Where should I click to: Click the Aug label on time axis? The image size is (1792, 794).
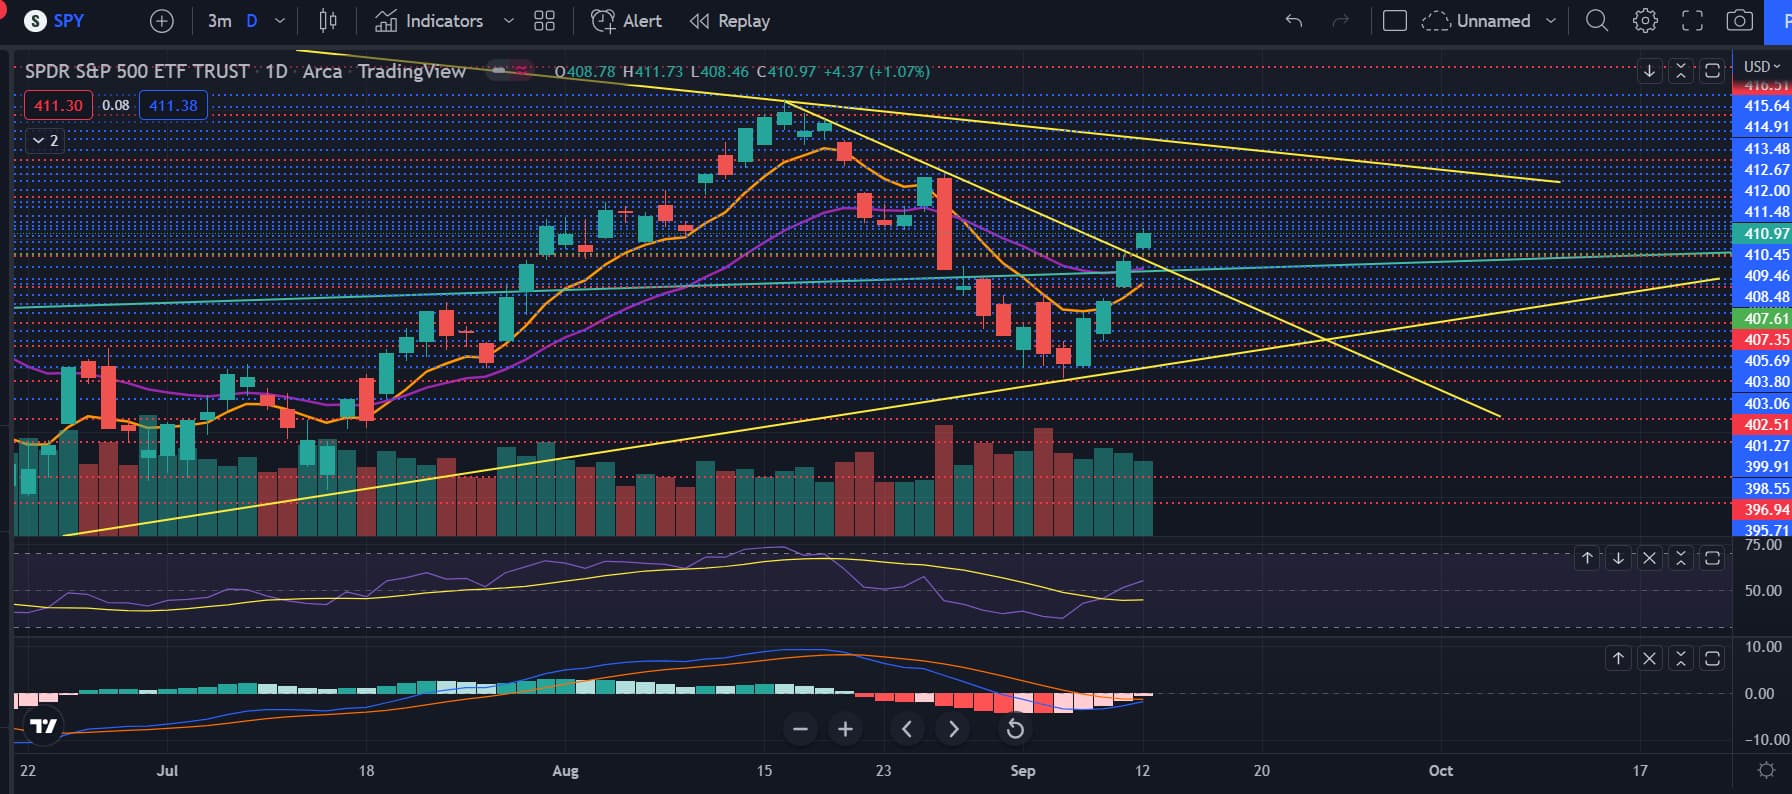tap(565, 771)
